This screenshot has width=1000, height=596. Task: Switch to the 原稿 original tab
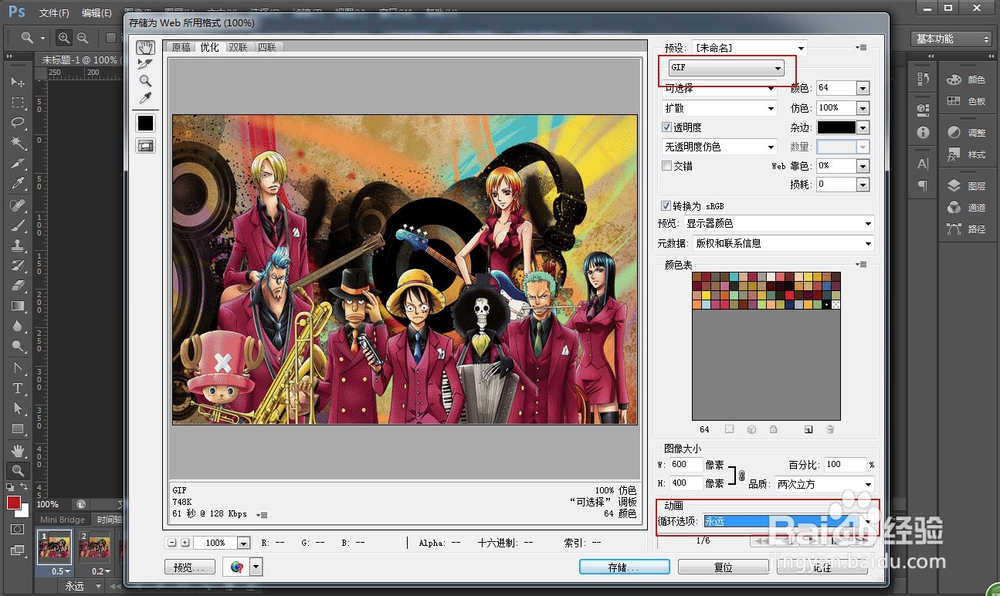pyautogui.click(x=181, y=47)
